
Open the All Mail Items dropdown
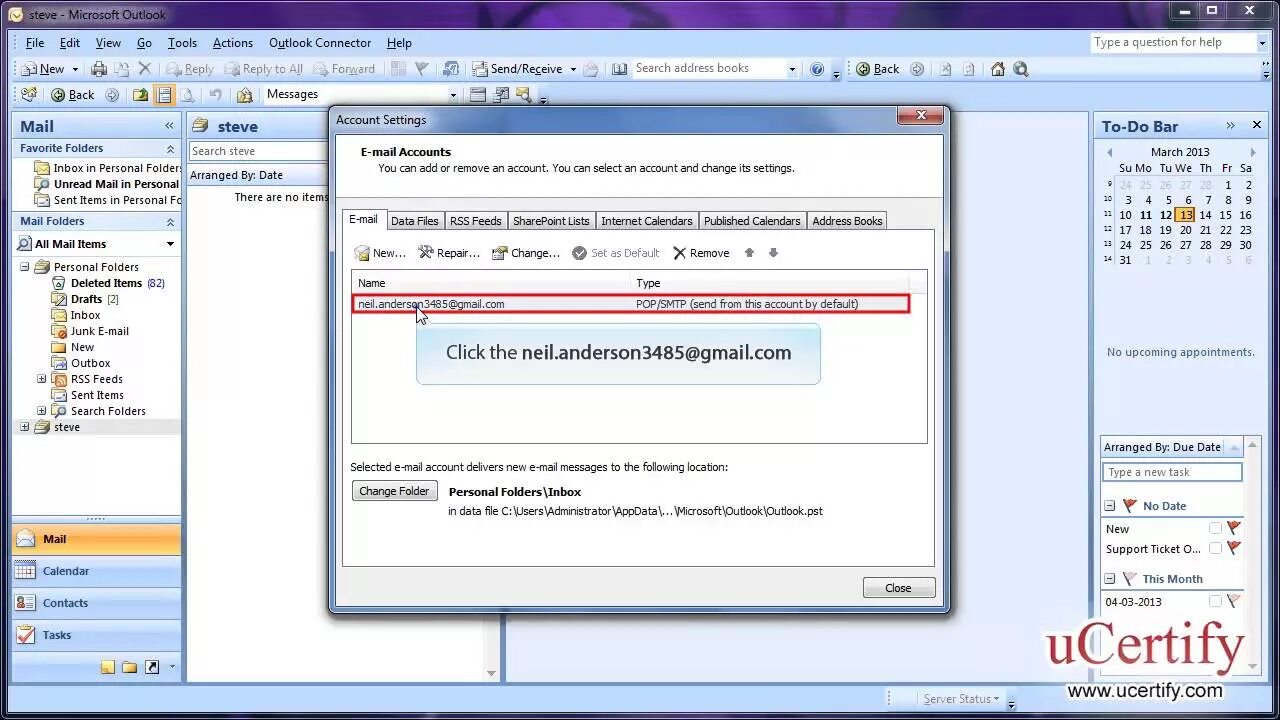(x=172, y=243)
